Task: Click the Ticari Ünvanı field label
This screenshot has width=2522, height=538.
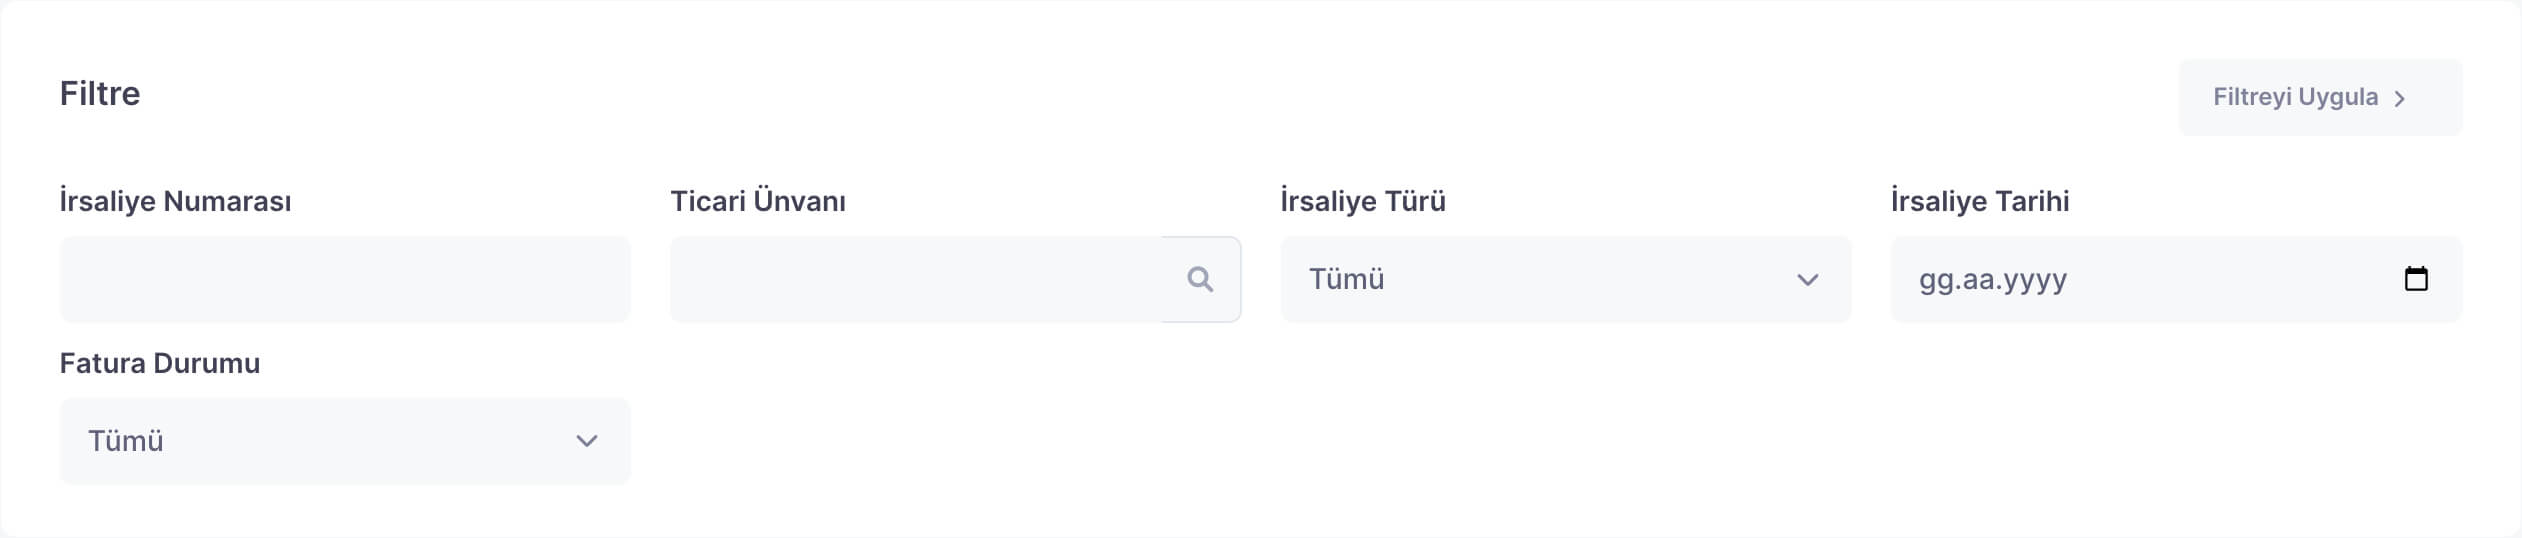Action: coord(758,201)
